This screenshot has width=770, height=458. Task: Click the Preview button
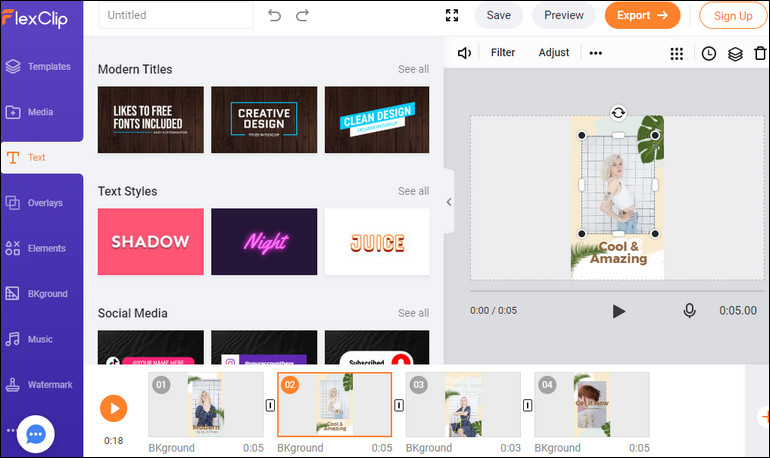coord(564,15)
